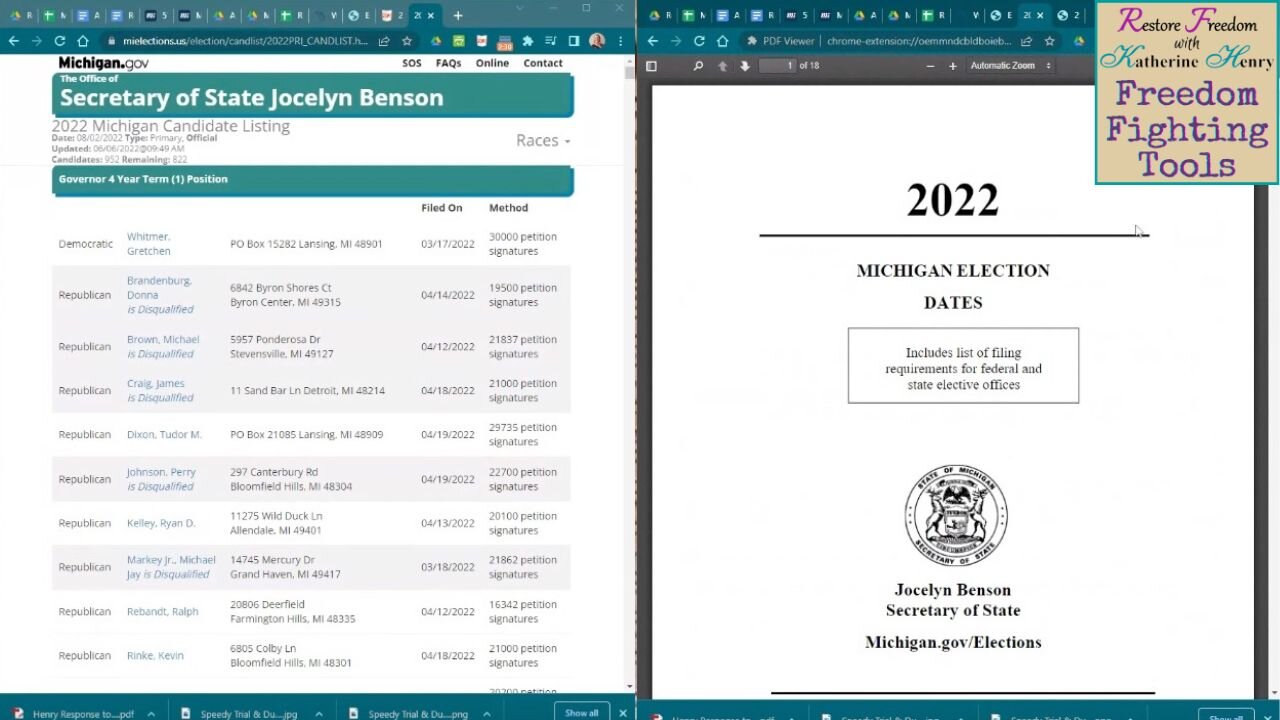The height and width of the screenshot is (720, 1280).
Task: Open home page in left browser
Action: pos(83,41)
